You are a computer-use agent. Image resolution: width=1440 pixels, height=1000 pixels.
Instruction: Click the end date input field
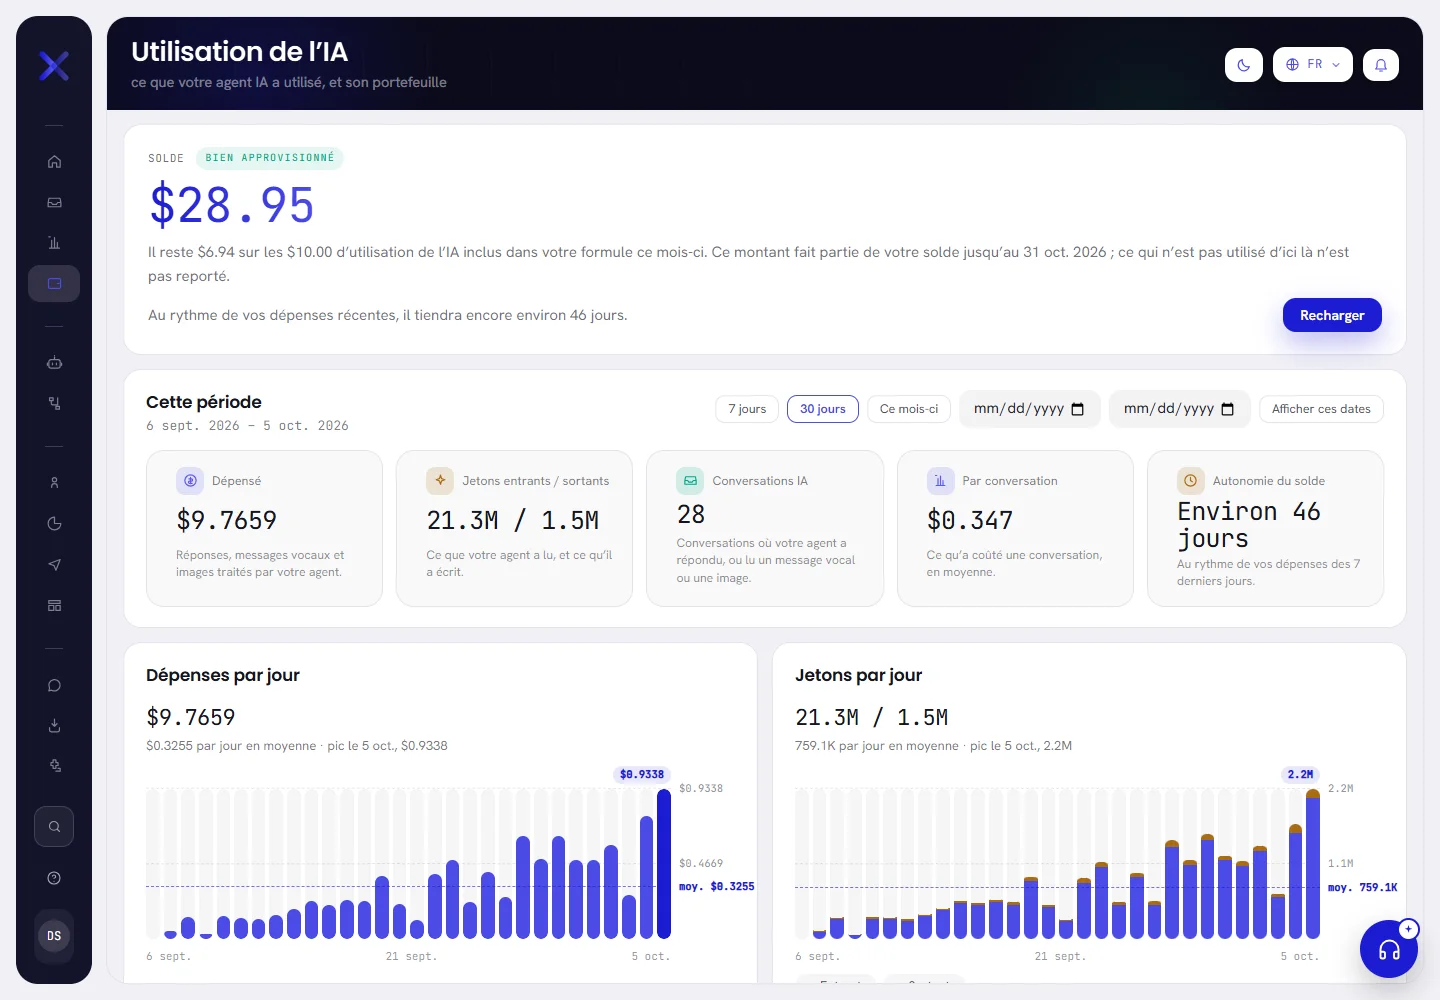tap(1180, 409)
